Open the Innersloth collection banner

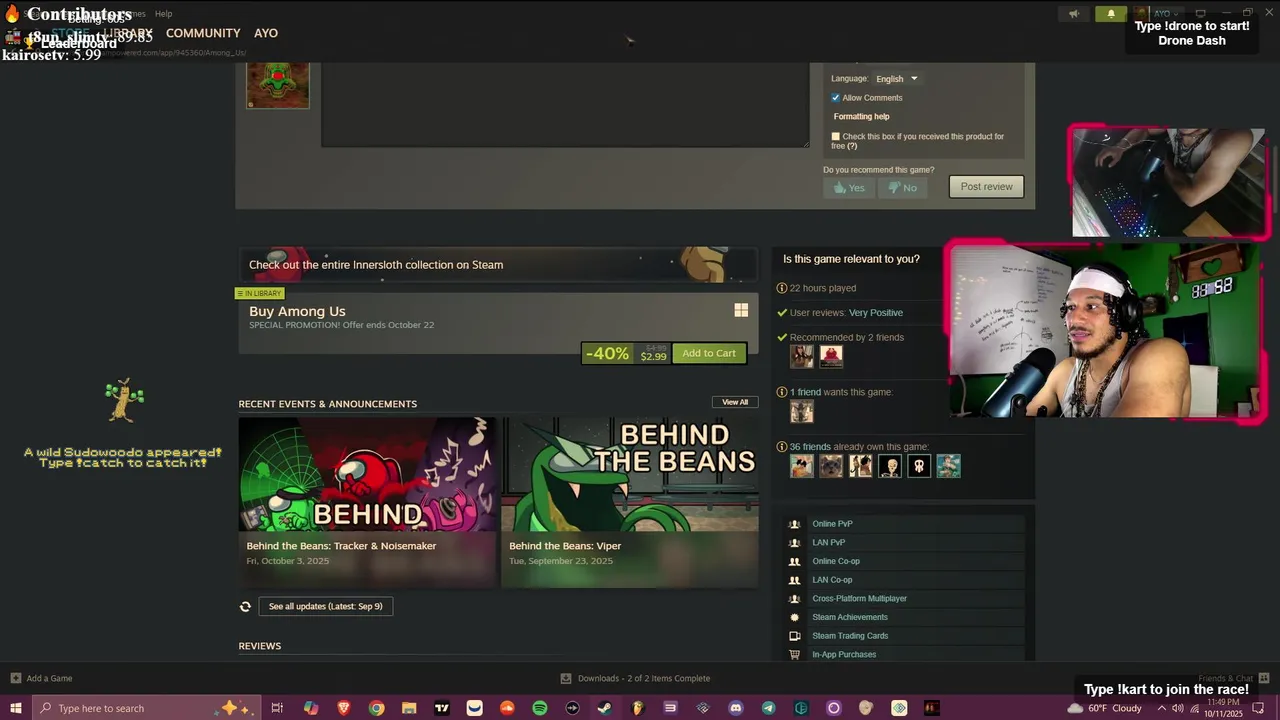[498, 265]
